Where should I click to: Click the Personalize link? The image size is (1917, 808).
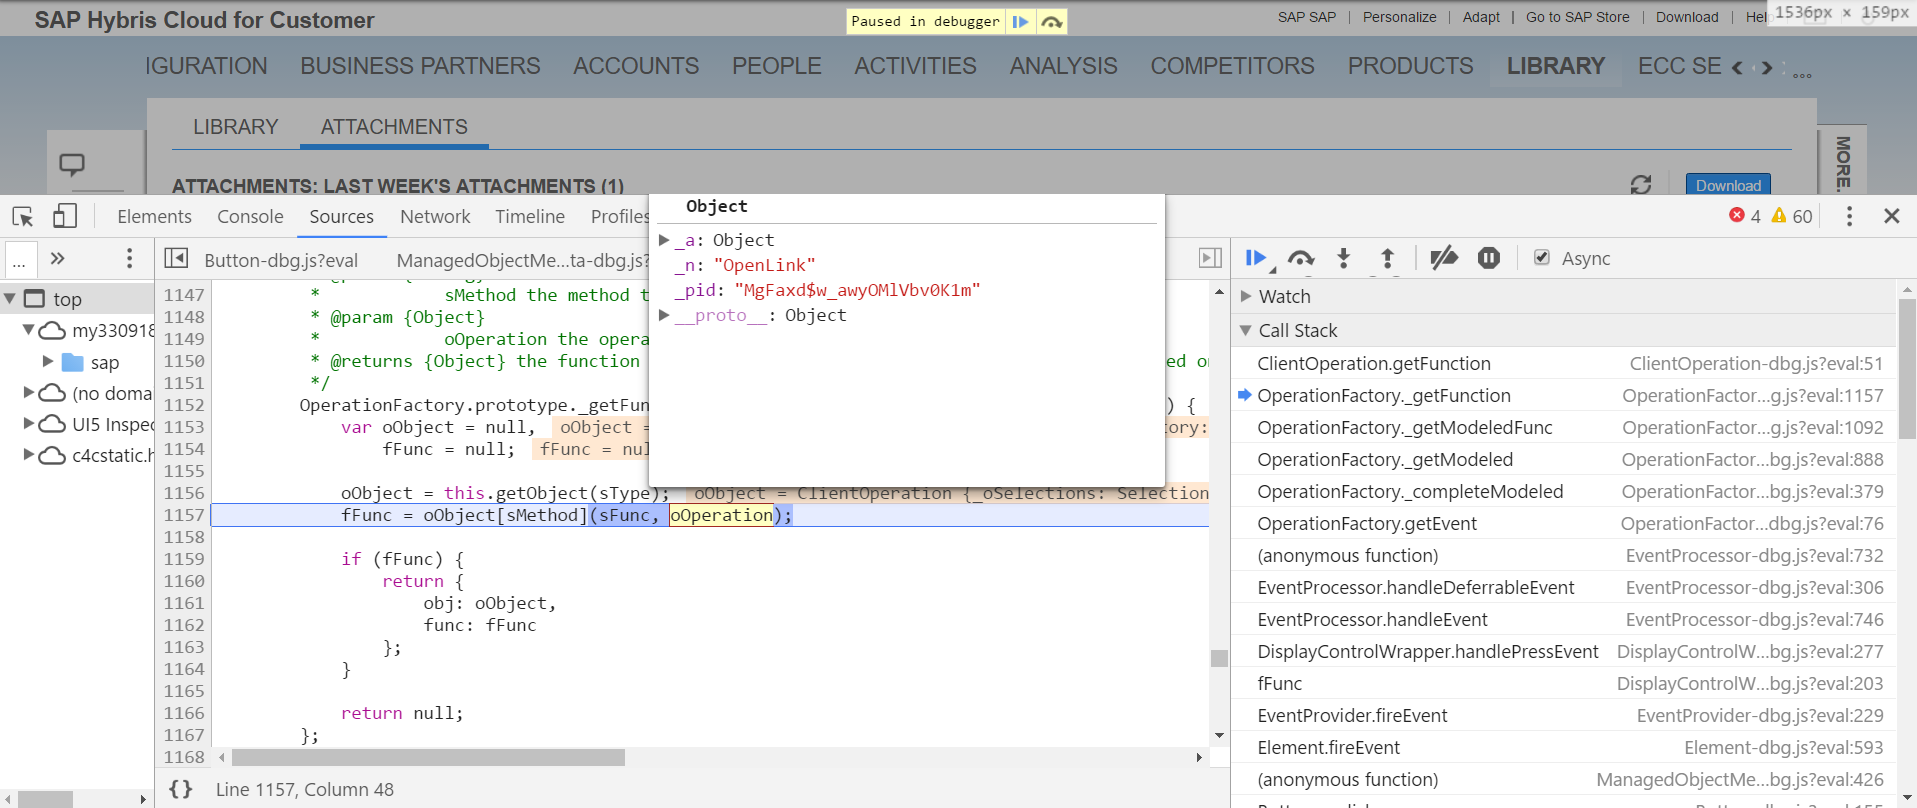pyautogui.click(x=1399, y=17)
